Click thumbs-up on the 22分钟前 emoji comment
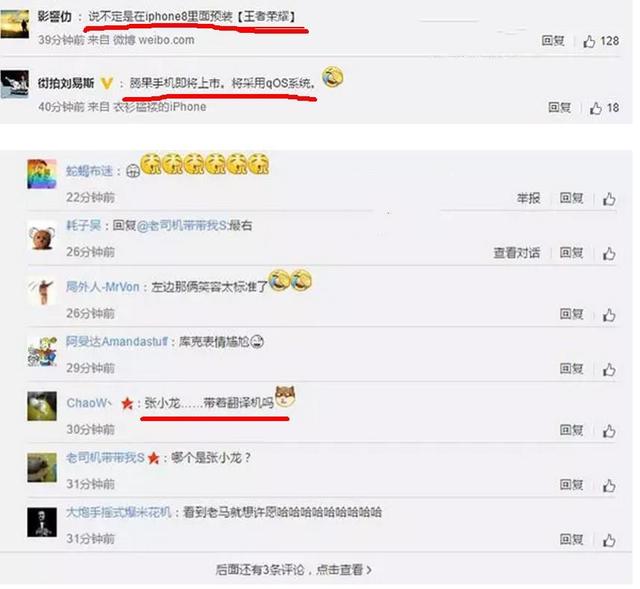This screenshot has width=640, height=589. (609, 199)
